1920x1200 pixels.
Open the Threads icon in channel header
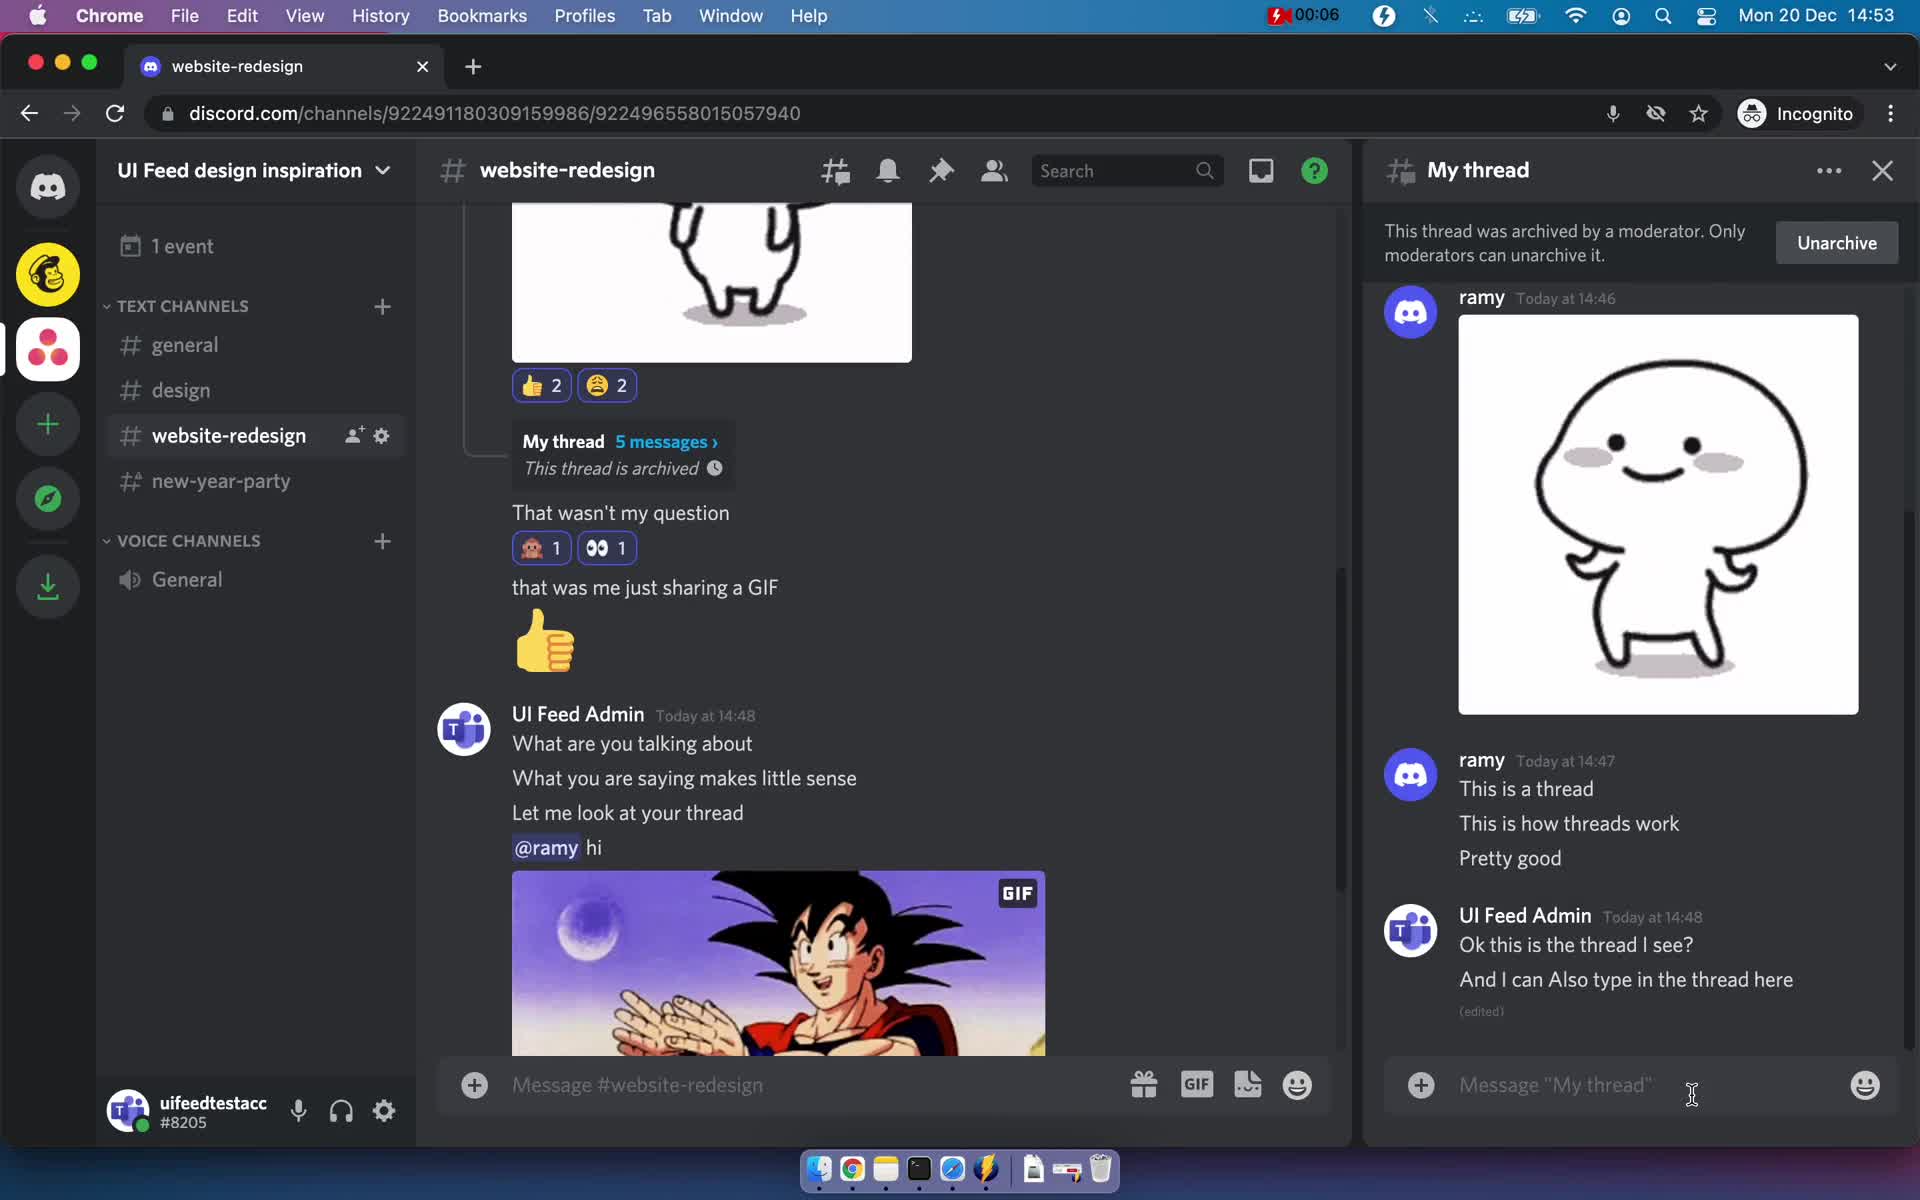click(835, 171)
